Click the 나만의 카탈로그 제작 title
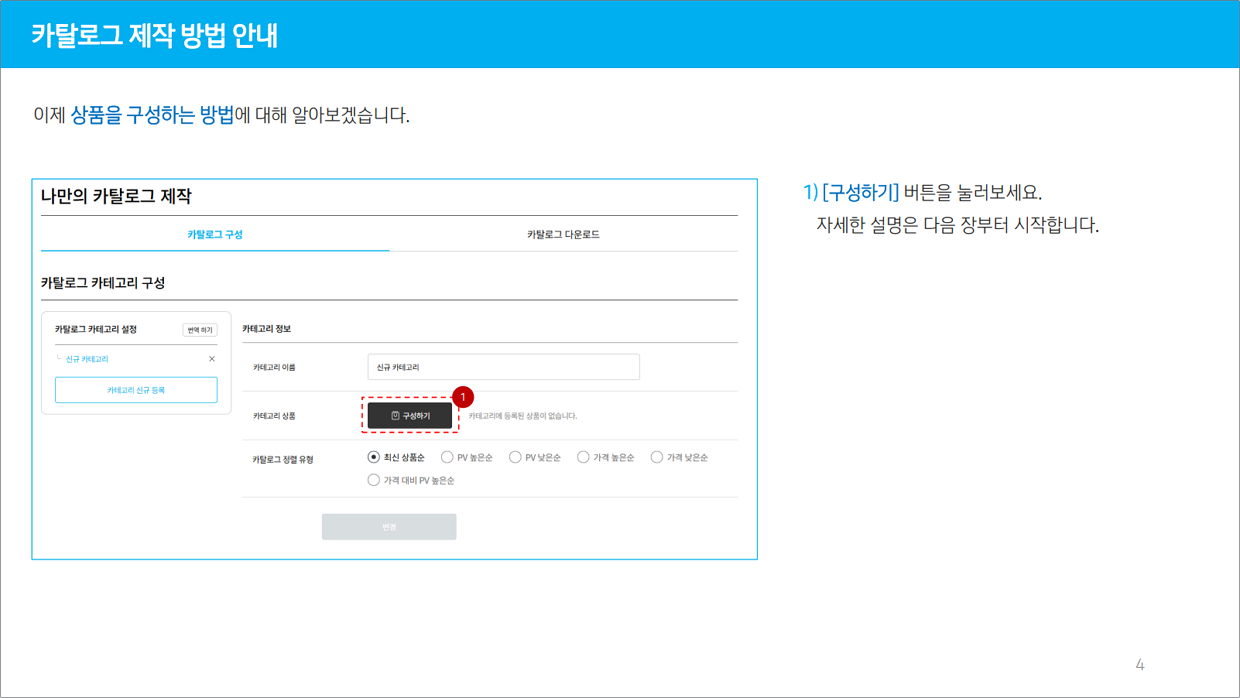The width and height of the screenshot is (1240, 698). 116,196
